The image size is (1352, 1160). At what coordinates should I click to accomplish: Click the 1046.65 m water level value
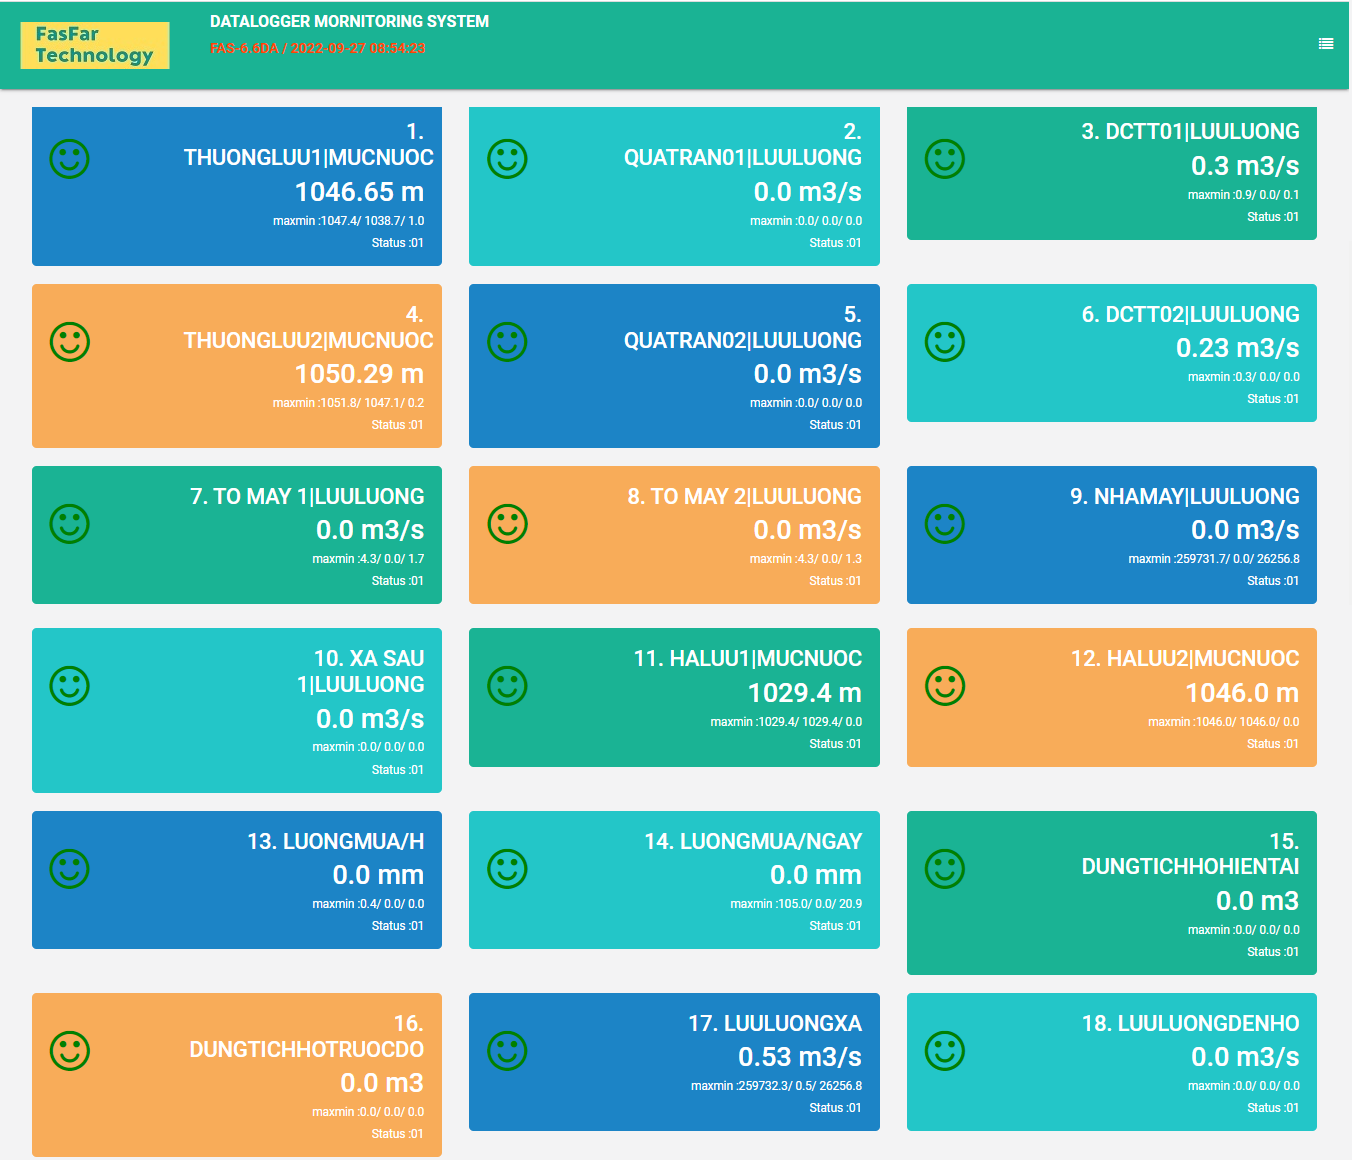[359, 192]
